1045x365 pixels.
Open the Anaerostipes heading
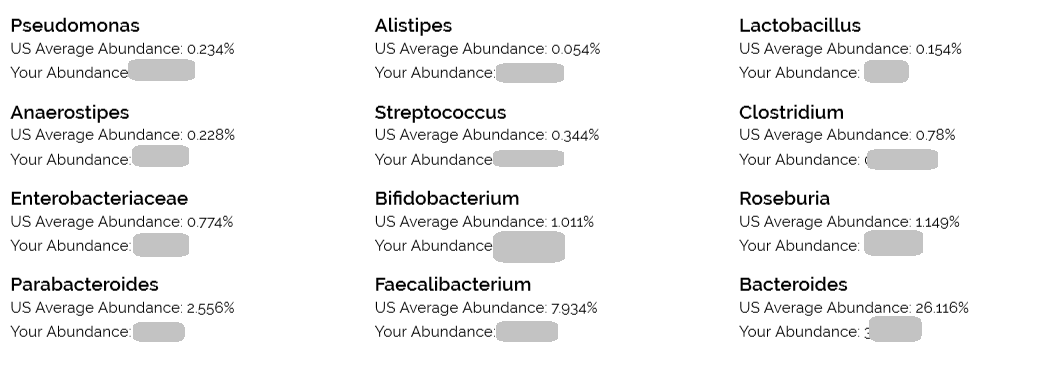pyautogui.click(x=70, y=112)
